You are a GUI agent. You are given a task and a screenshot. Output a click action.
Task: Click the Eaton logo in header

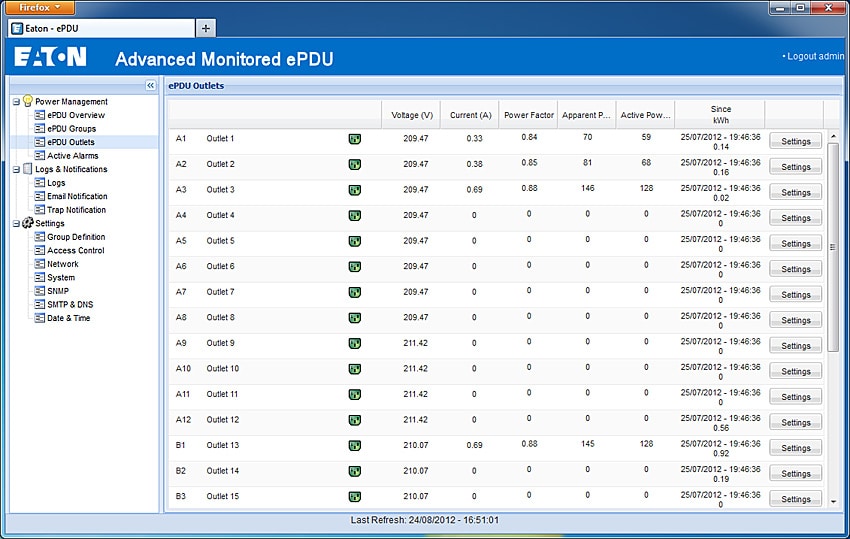50,56
